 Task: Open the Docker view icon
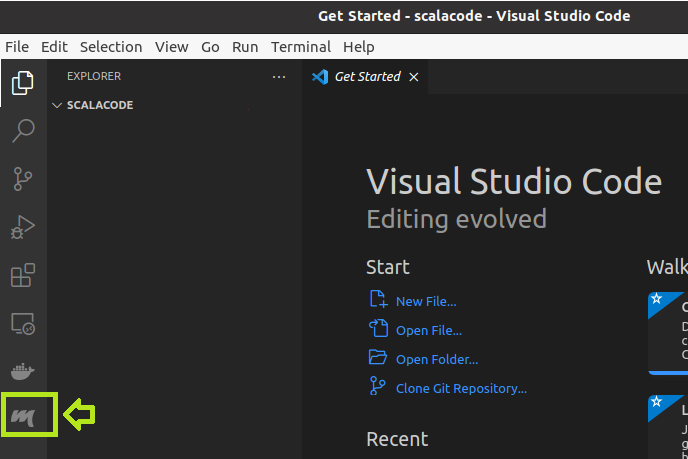(x=22, y=372)
